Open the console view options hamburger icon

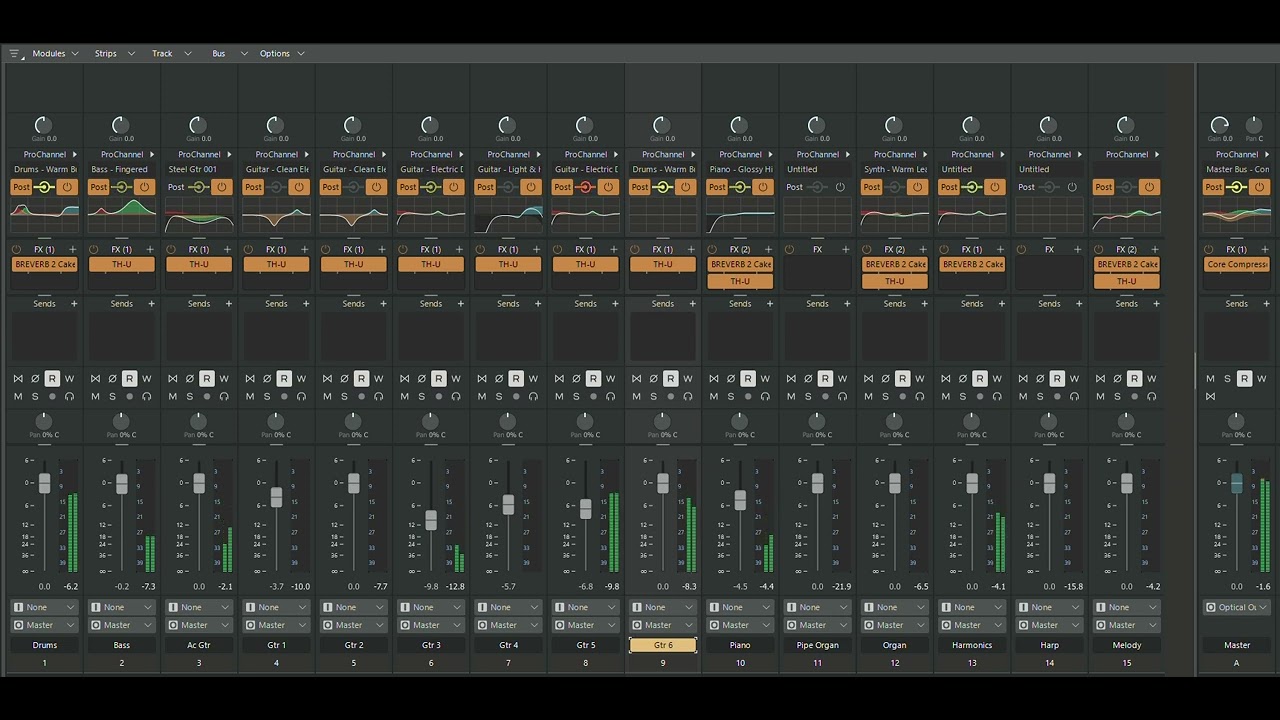(15, 54)
